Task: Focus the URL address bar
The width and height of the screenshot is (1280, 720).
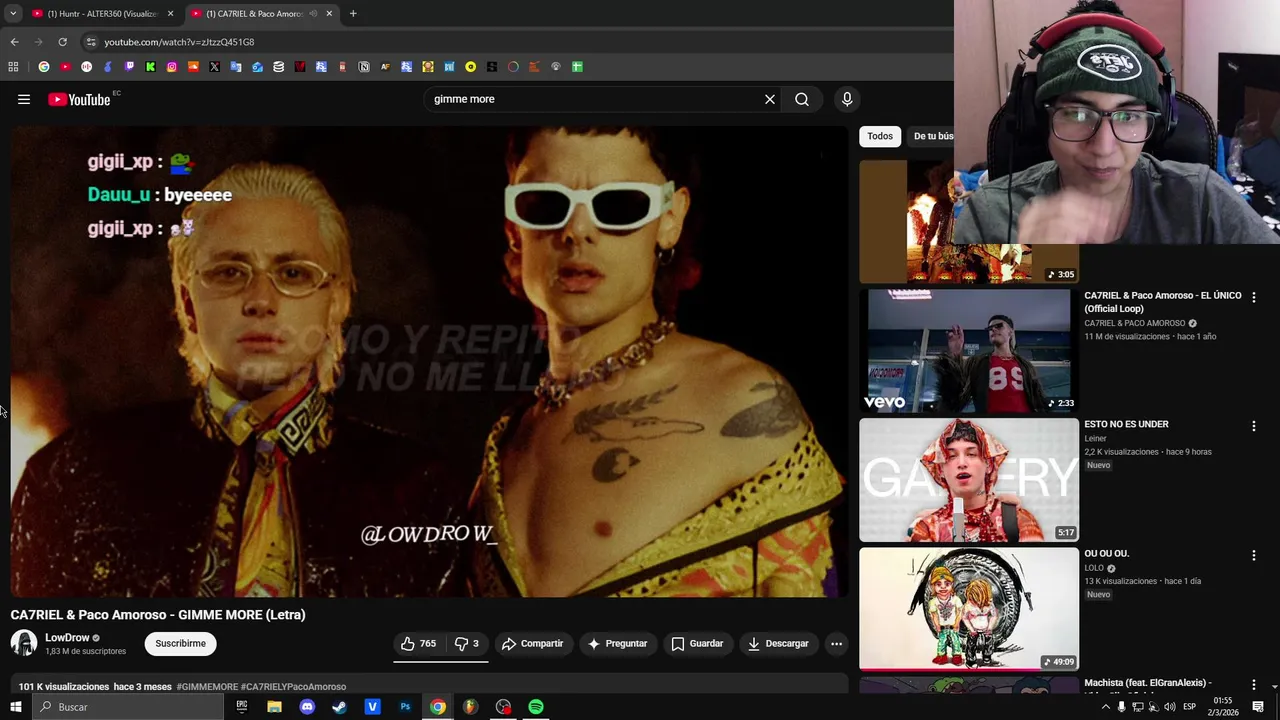Action: click(x=515, y=42)
